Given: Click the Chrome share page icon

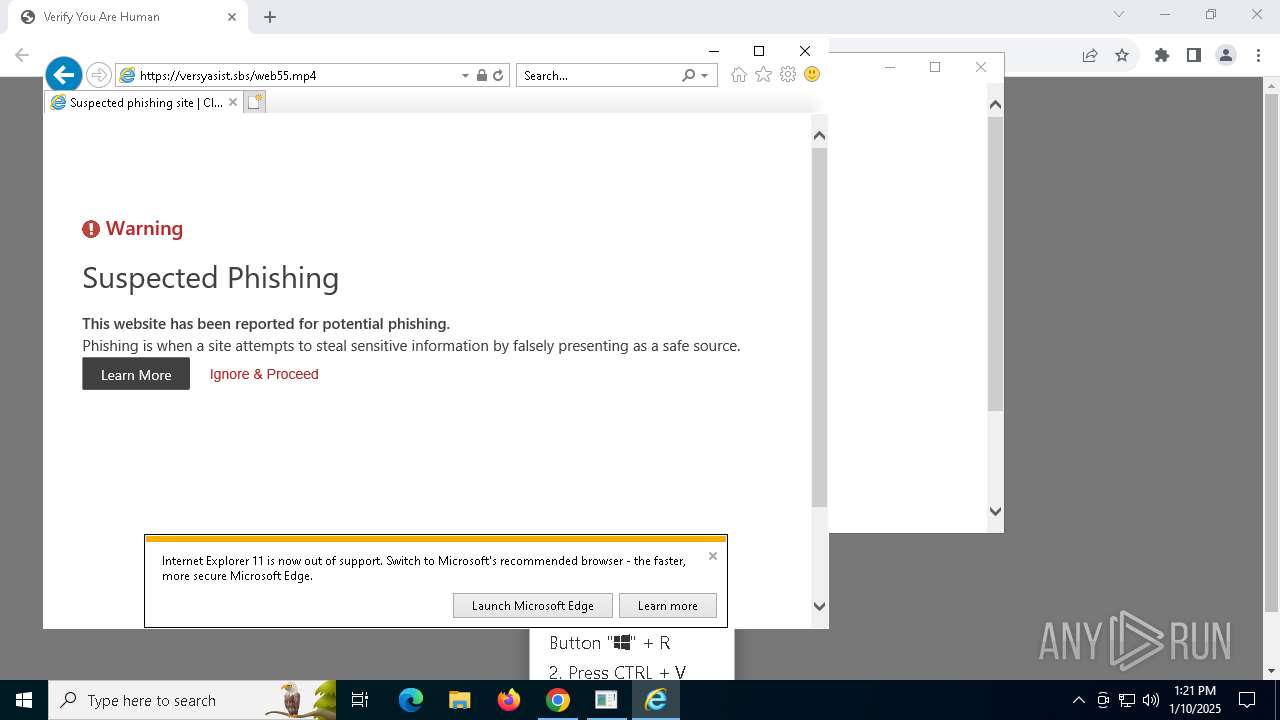Looking at the screenshot, I should pos(1090,55).
